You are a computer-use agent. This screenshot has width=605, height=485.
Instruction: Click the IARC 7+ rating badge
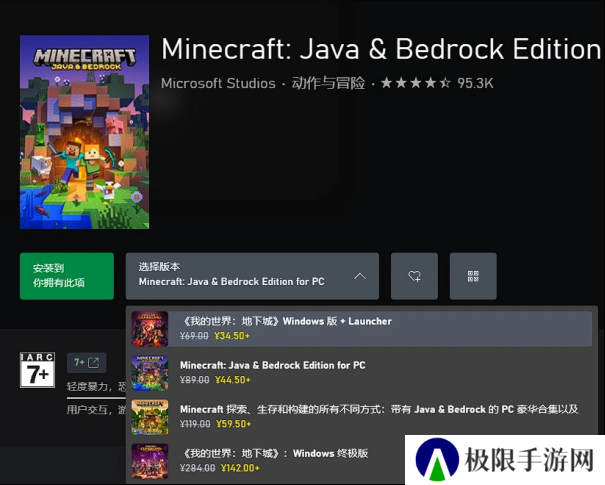[37, 370]
